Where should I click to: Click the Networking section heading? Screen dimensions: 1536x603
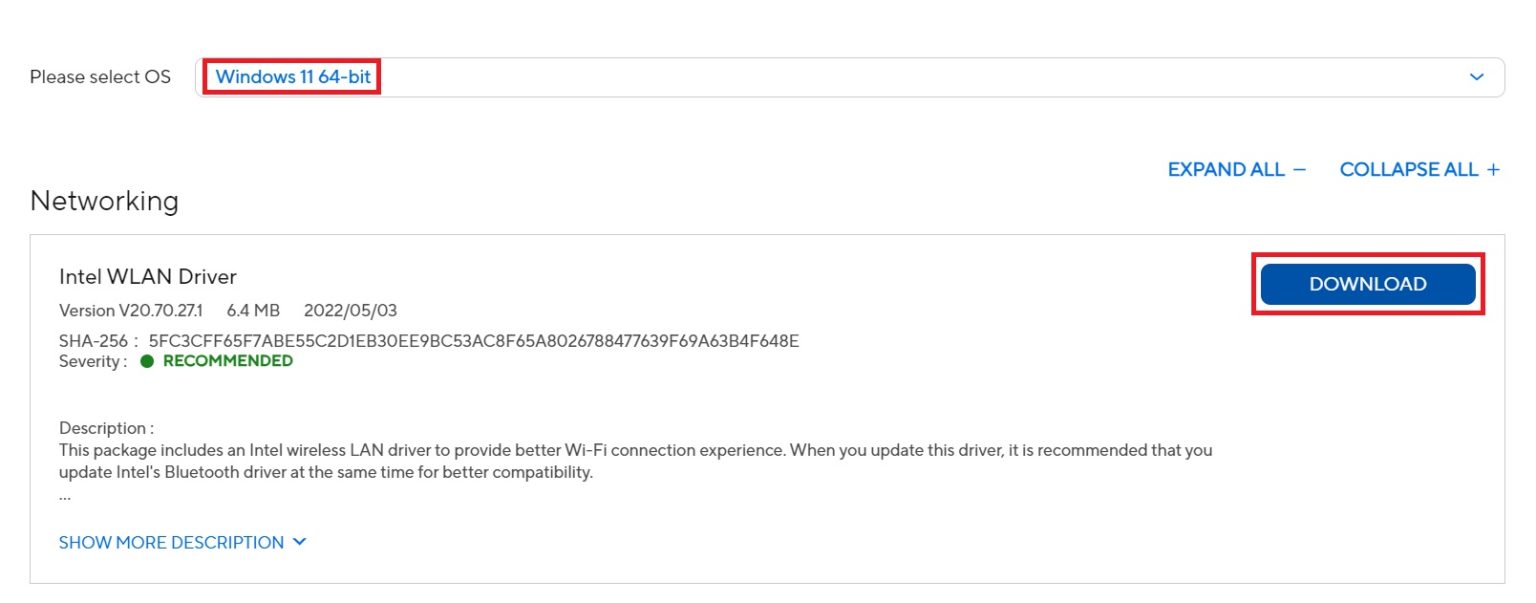(104, 201)
